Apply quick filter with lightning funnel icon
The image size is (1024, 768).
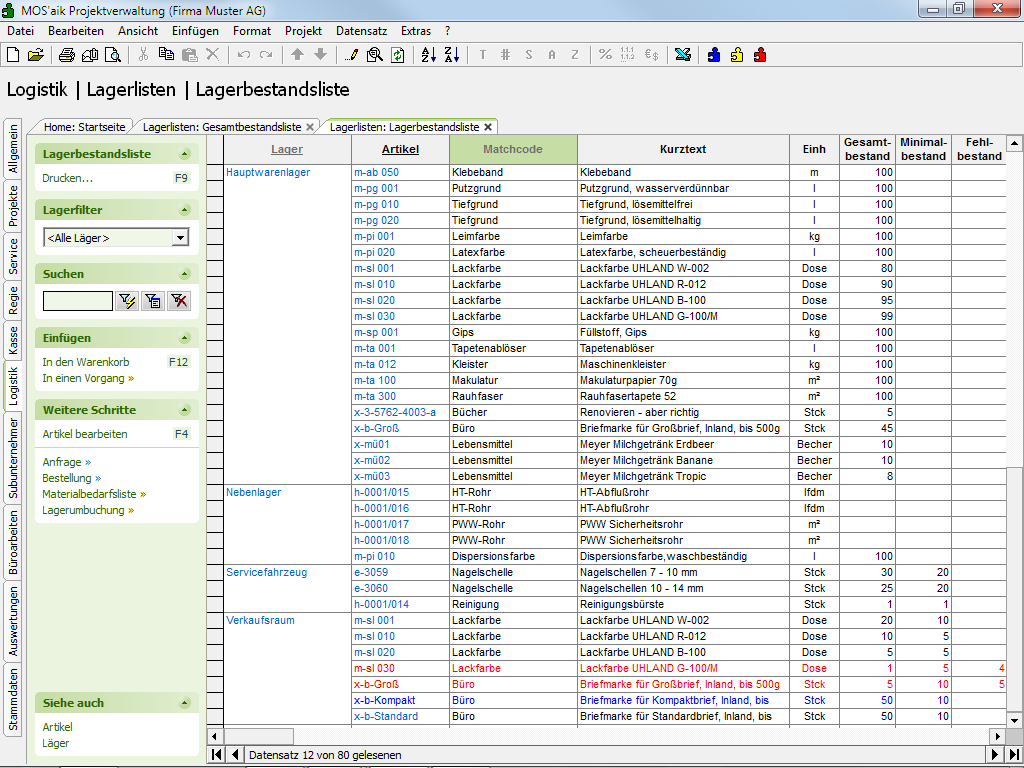pos(127,301)
